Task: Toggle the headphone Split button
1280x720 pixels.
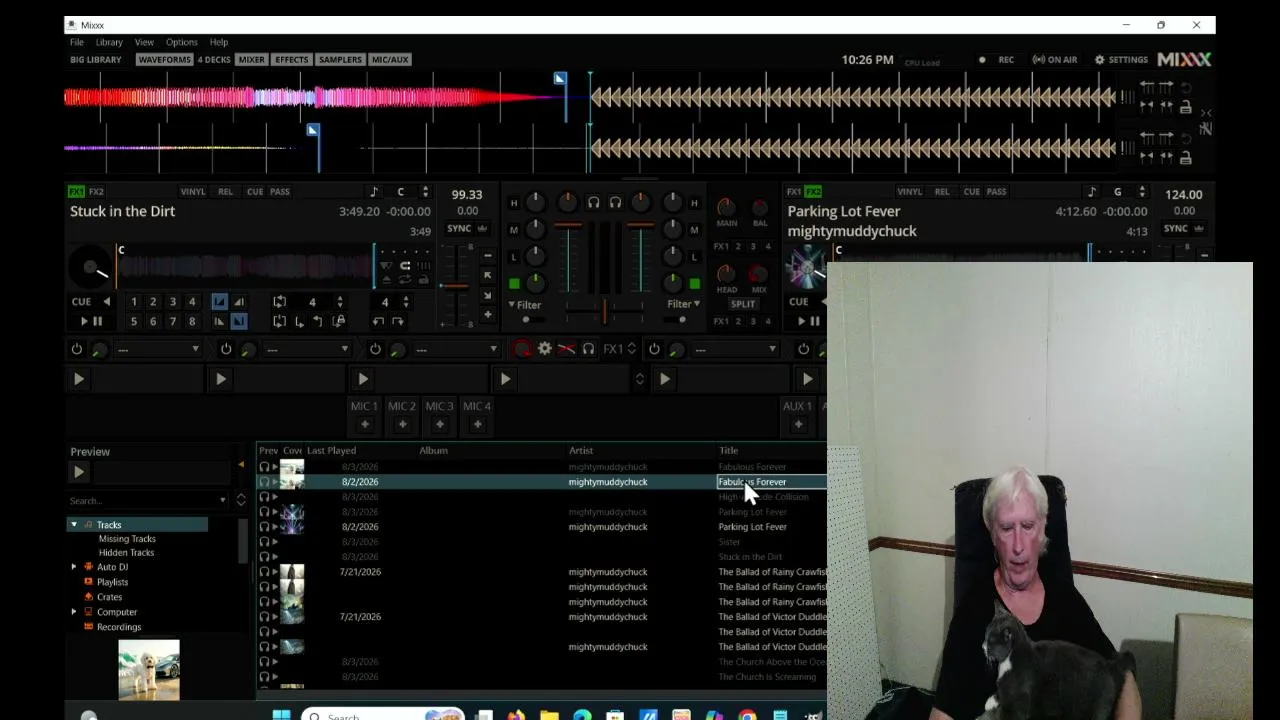Action: coord(743,304)
